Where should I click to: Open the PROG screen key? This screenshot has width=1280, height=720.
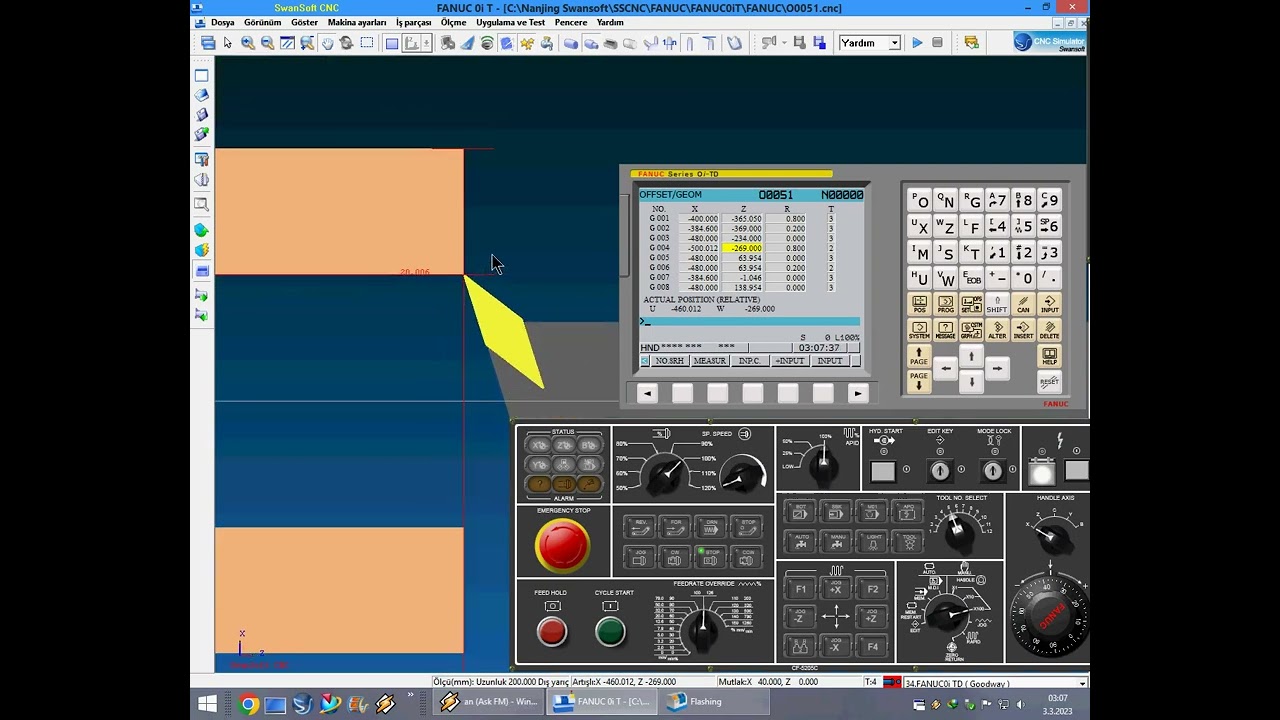(945, 304)
